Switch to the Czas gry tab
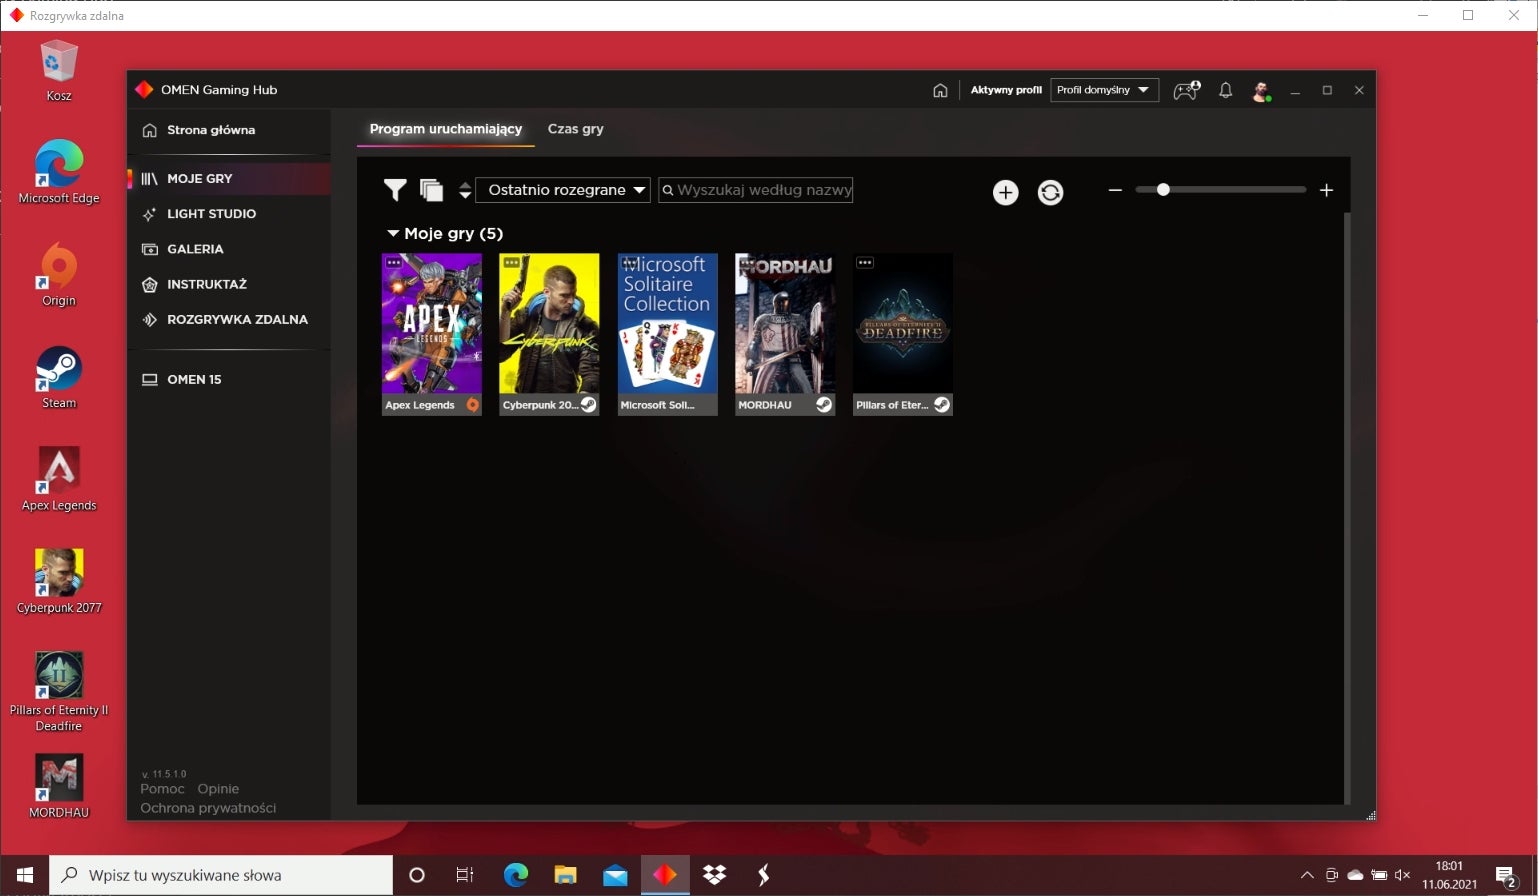Image resolution: width=1538 pixels, height=896 pixels. (575, 129)
